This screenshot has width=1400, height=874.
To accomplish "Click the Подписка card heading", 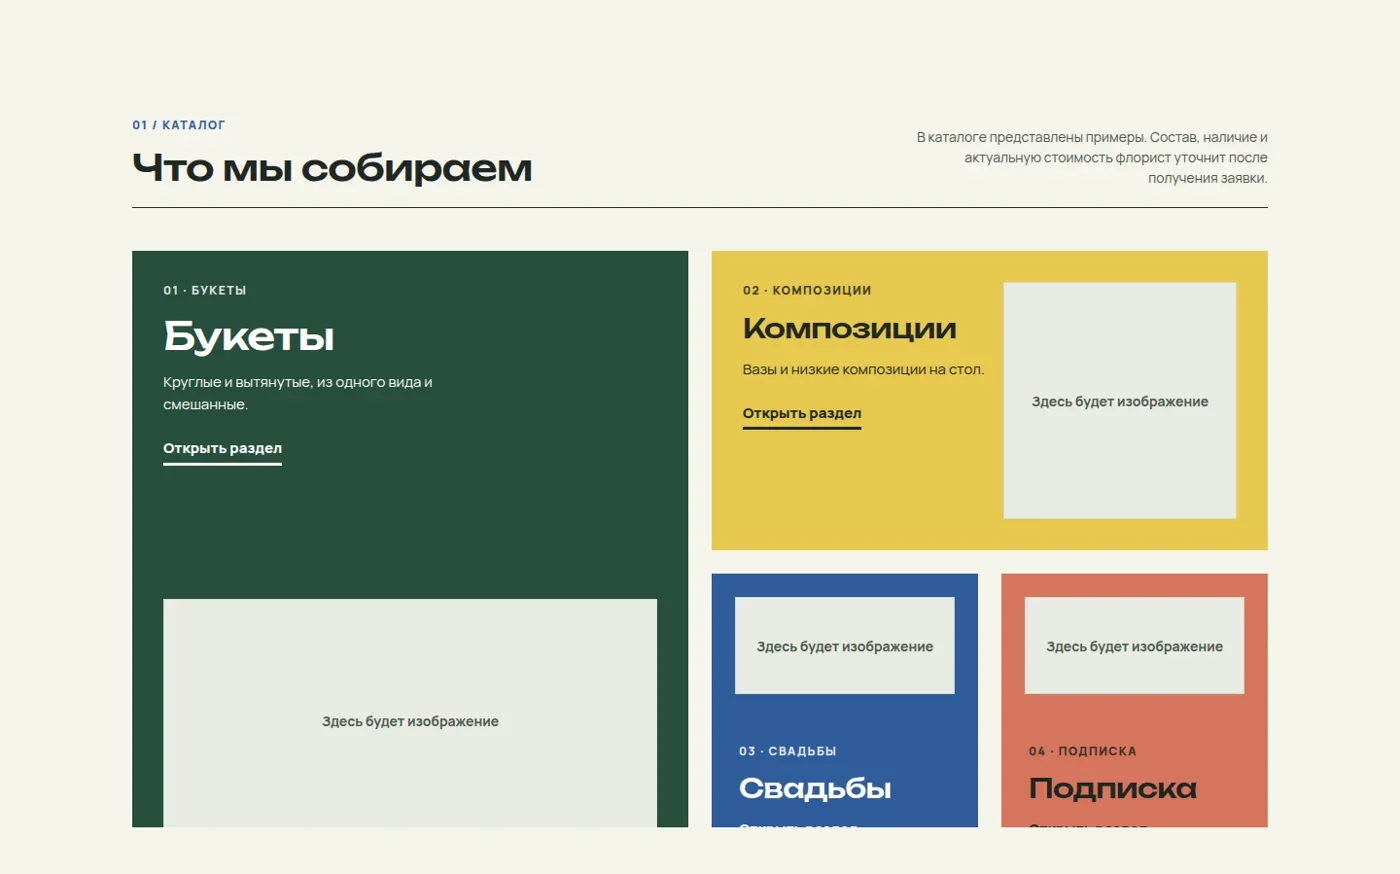I will coord(1112,788).
